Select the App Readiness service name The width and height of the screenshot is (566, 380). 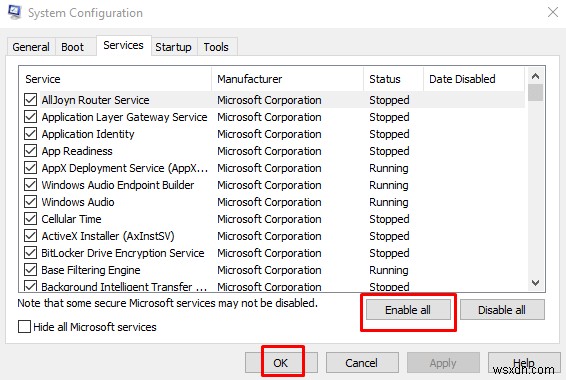77,151
